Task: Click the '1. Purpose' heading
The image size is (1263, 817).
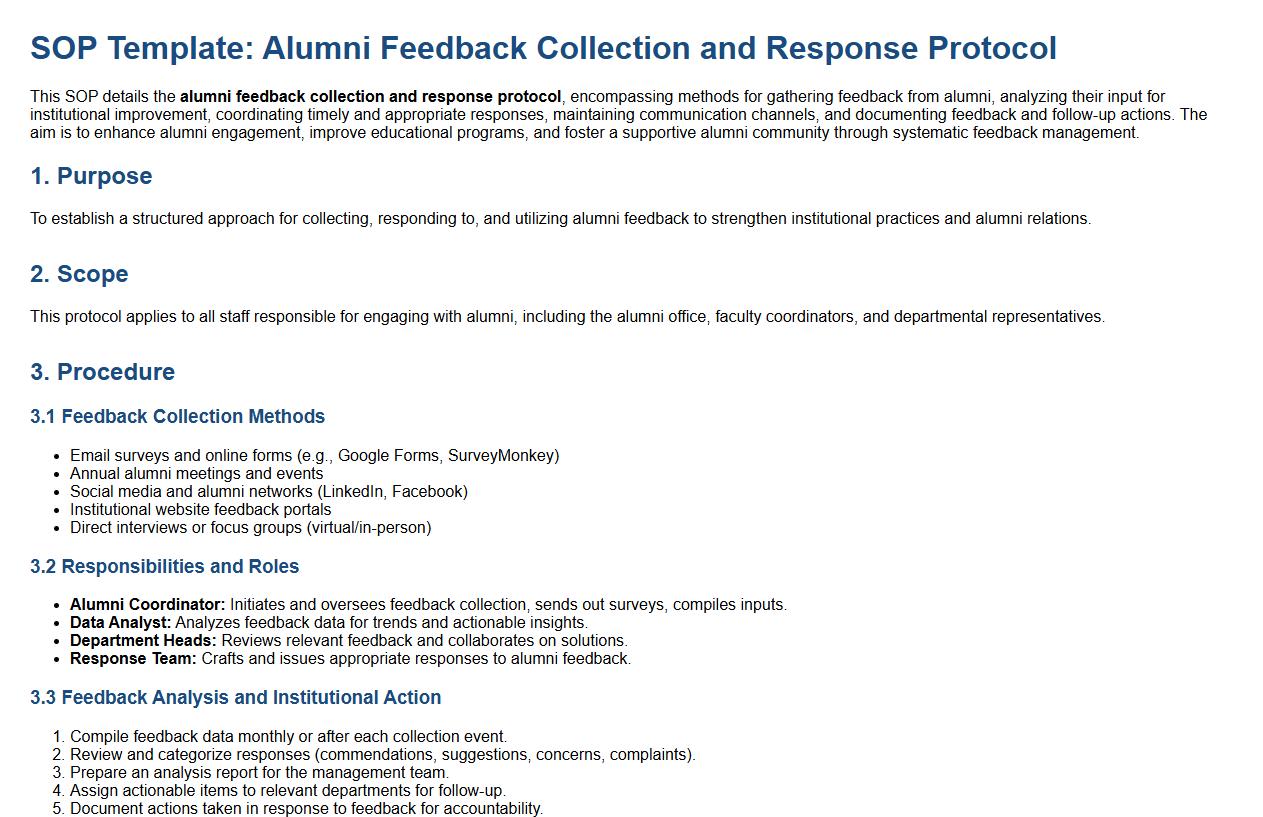Action: point(91,176)
